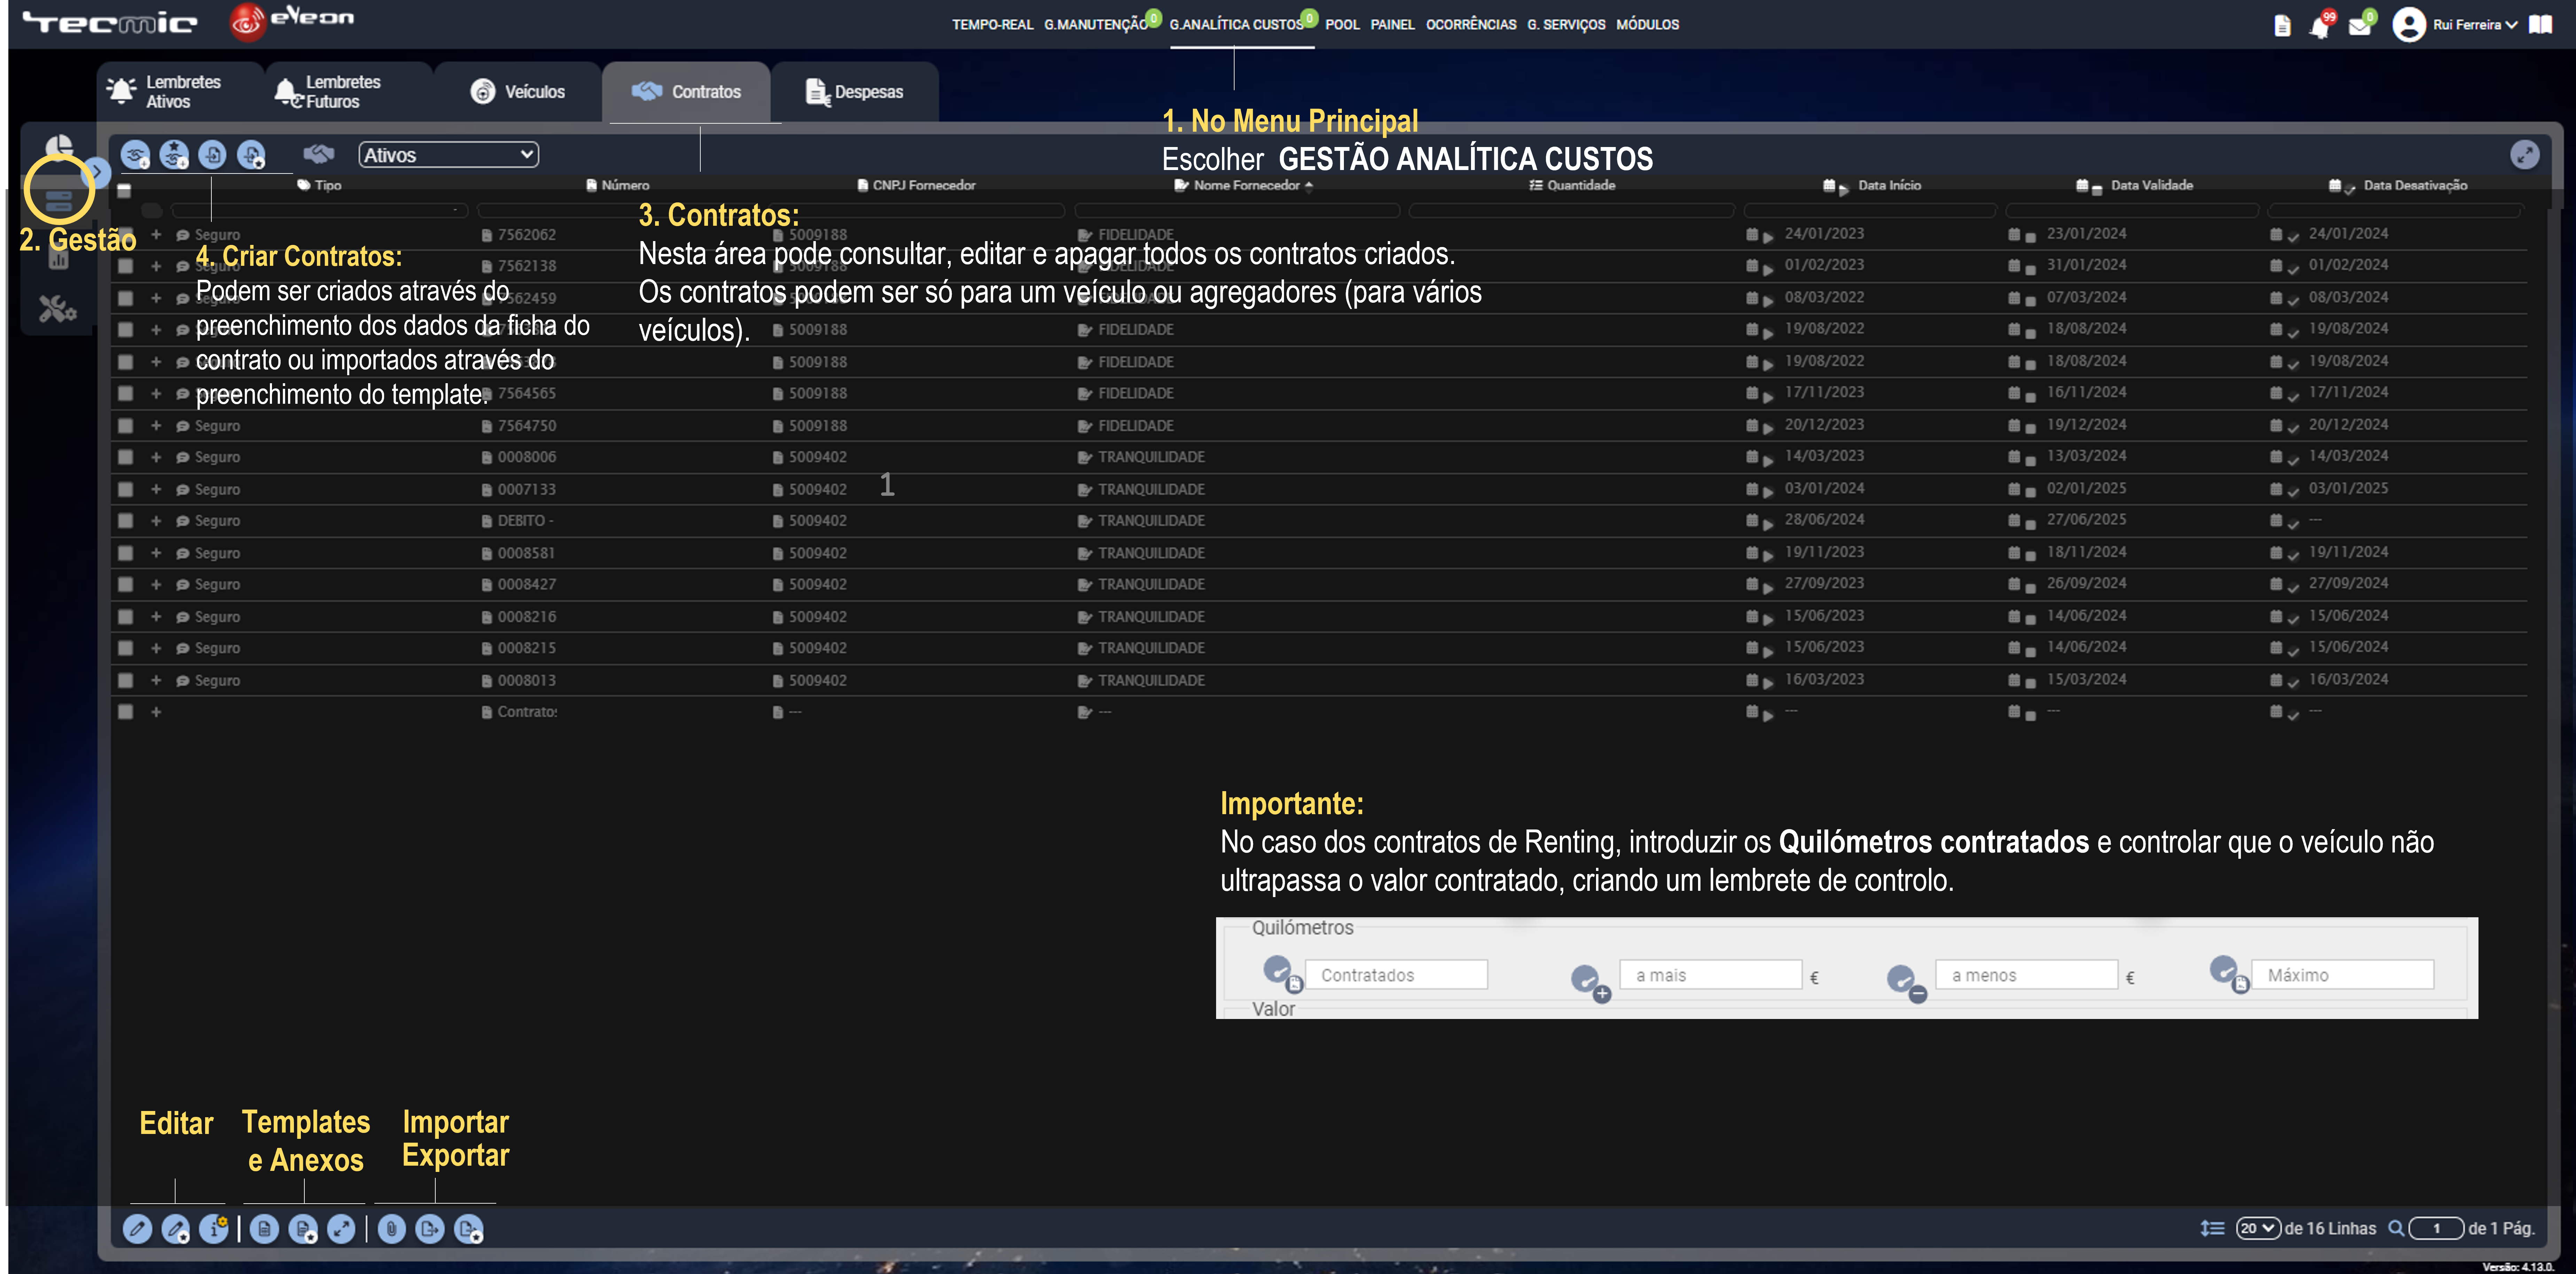Expand row of contract 0008216 with plus

point(156,617)
